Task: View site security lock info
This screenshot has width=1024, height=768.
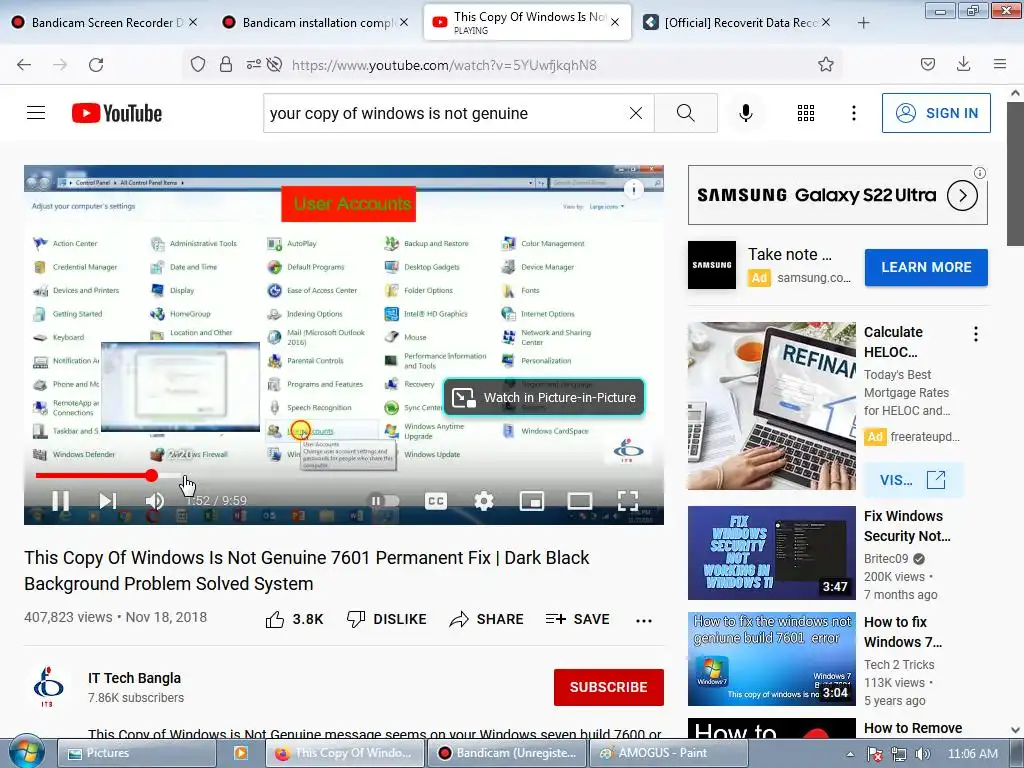Action: click(x=226, y=64)
